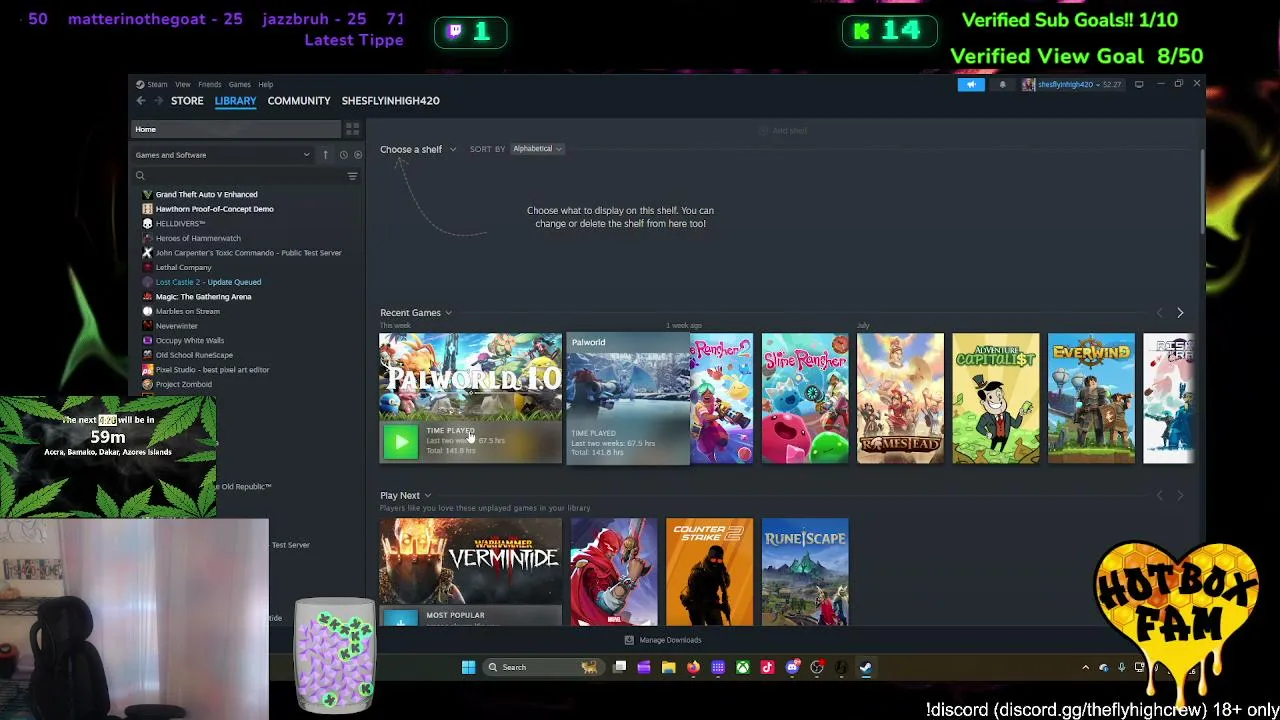The width and height of the screenshot is (1280, 720).
Task: Open the Games menu
Action: click(x=239, y=85)
